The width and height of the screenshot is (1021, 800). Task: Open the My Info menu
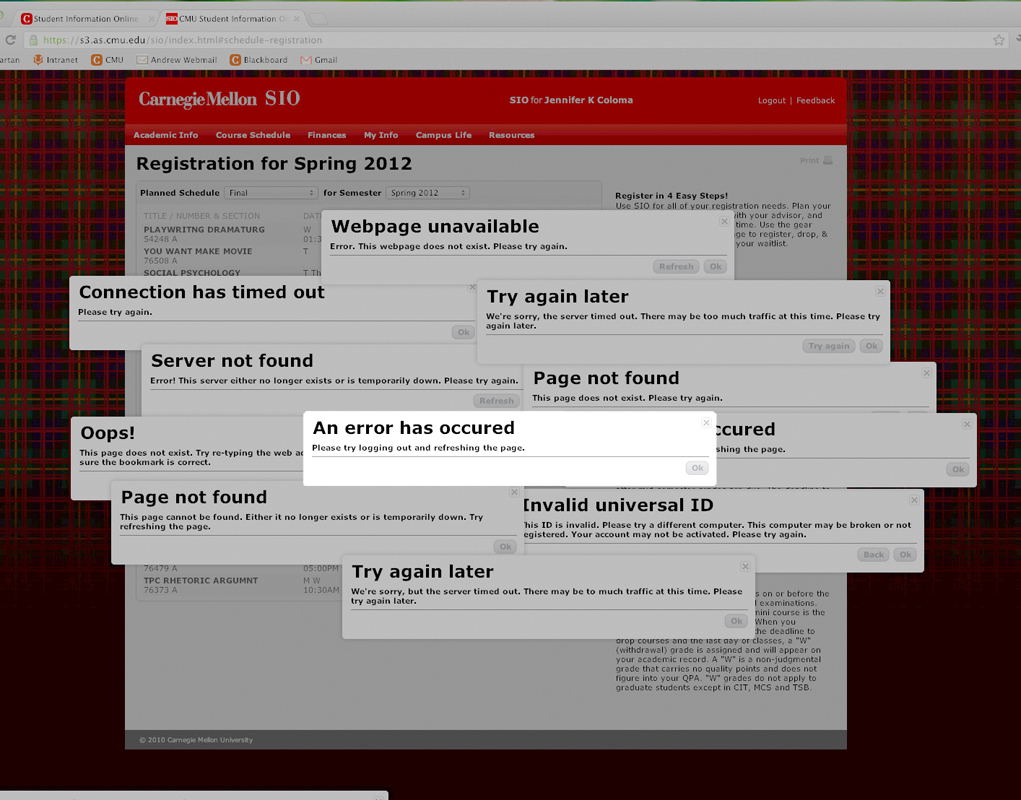(x=380, y=135)
